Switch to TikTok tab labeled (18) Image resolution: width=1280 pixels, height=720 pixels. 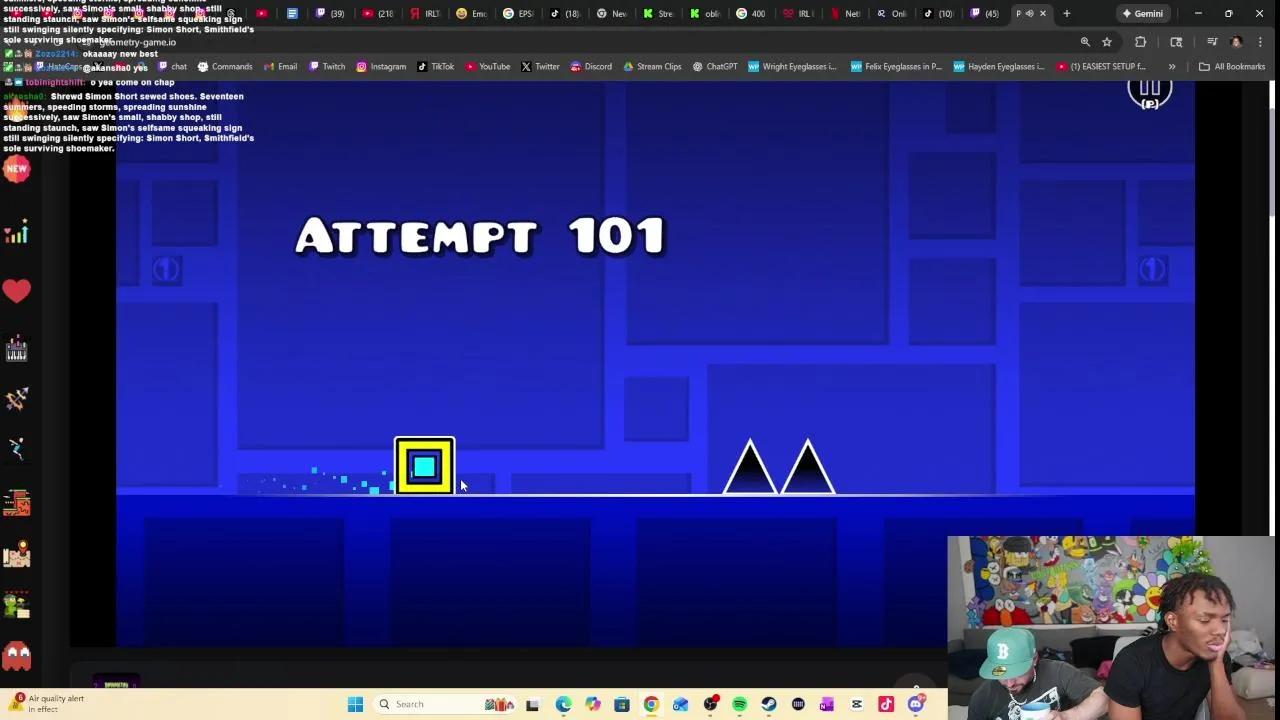coord(565,14)
